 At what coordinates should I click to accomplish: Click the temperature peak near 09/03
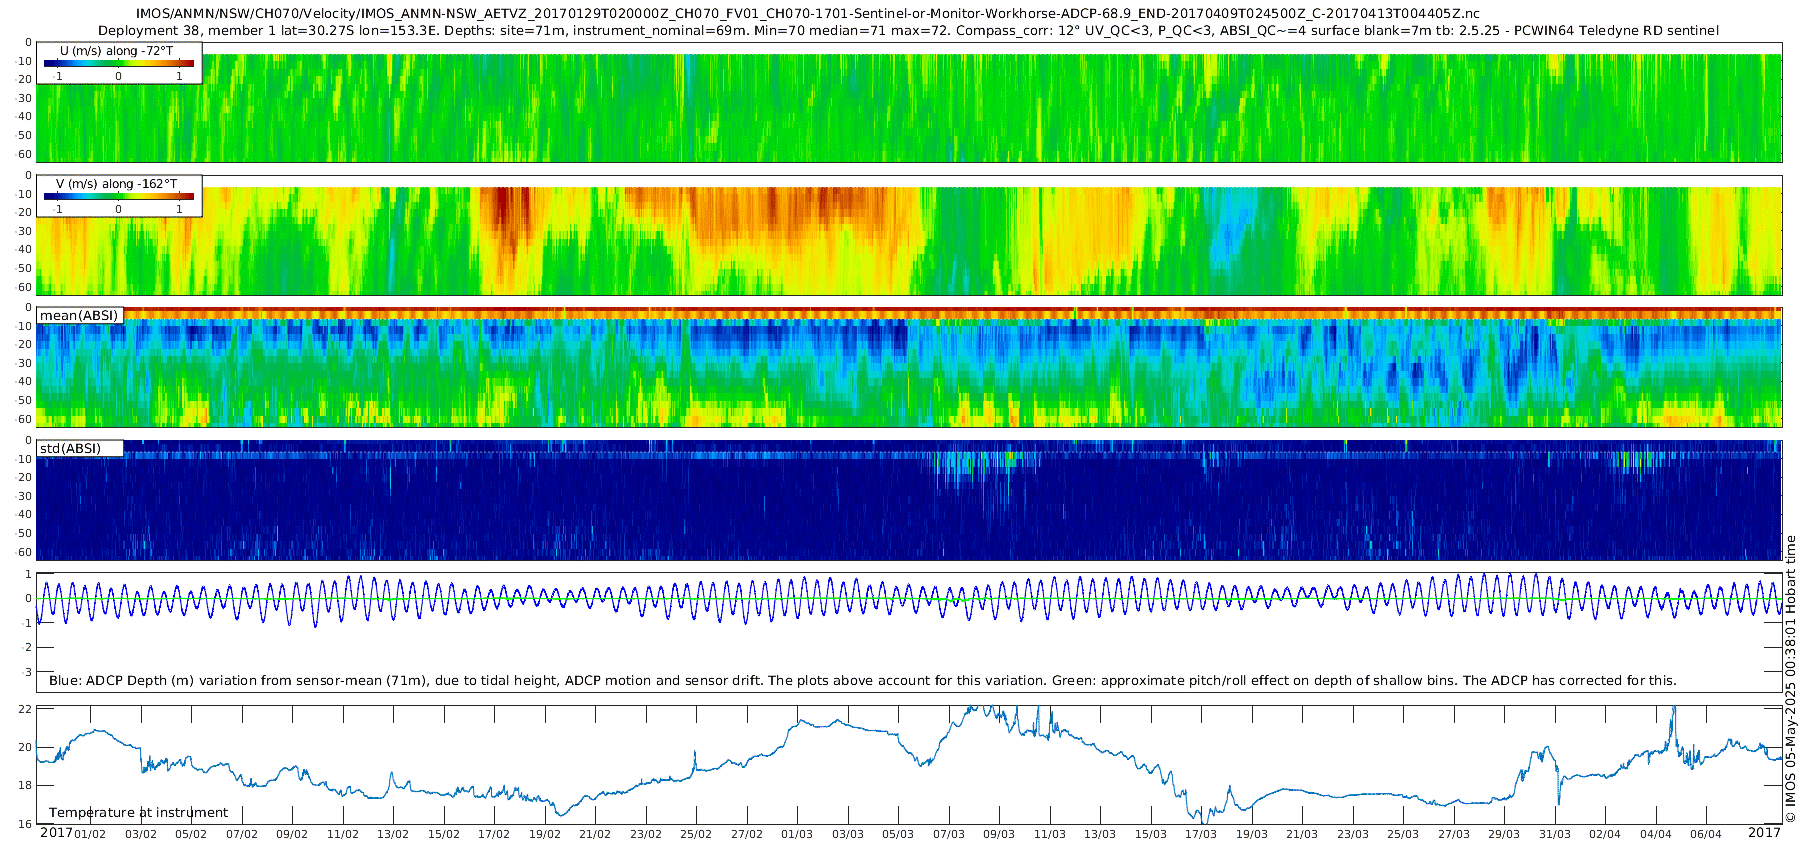[988, 709]
